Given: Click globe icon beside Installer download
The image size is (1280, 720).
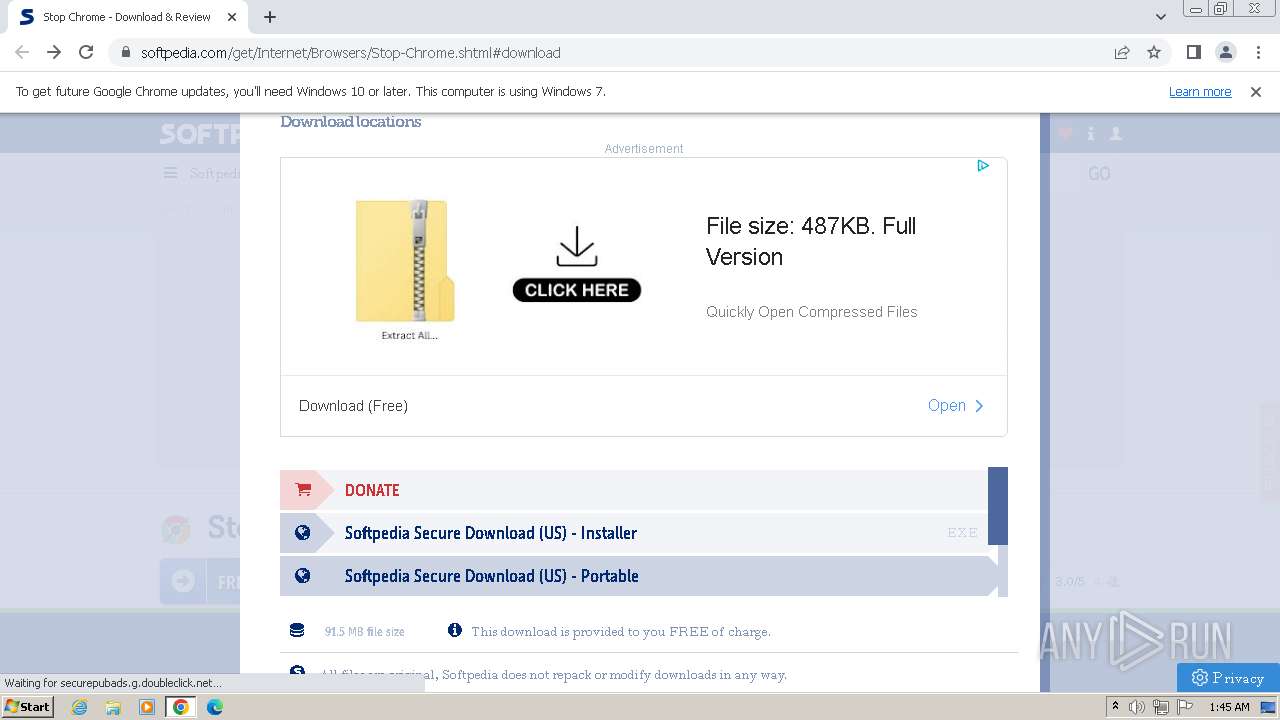Looking at the screenshot, I should (x=303, y=533).
